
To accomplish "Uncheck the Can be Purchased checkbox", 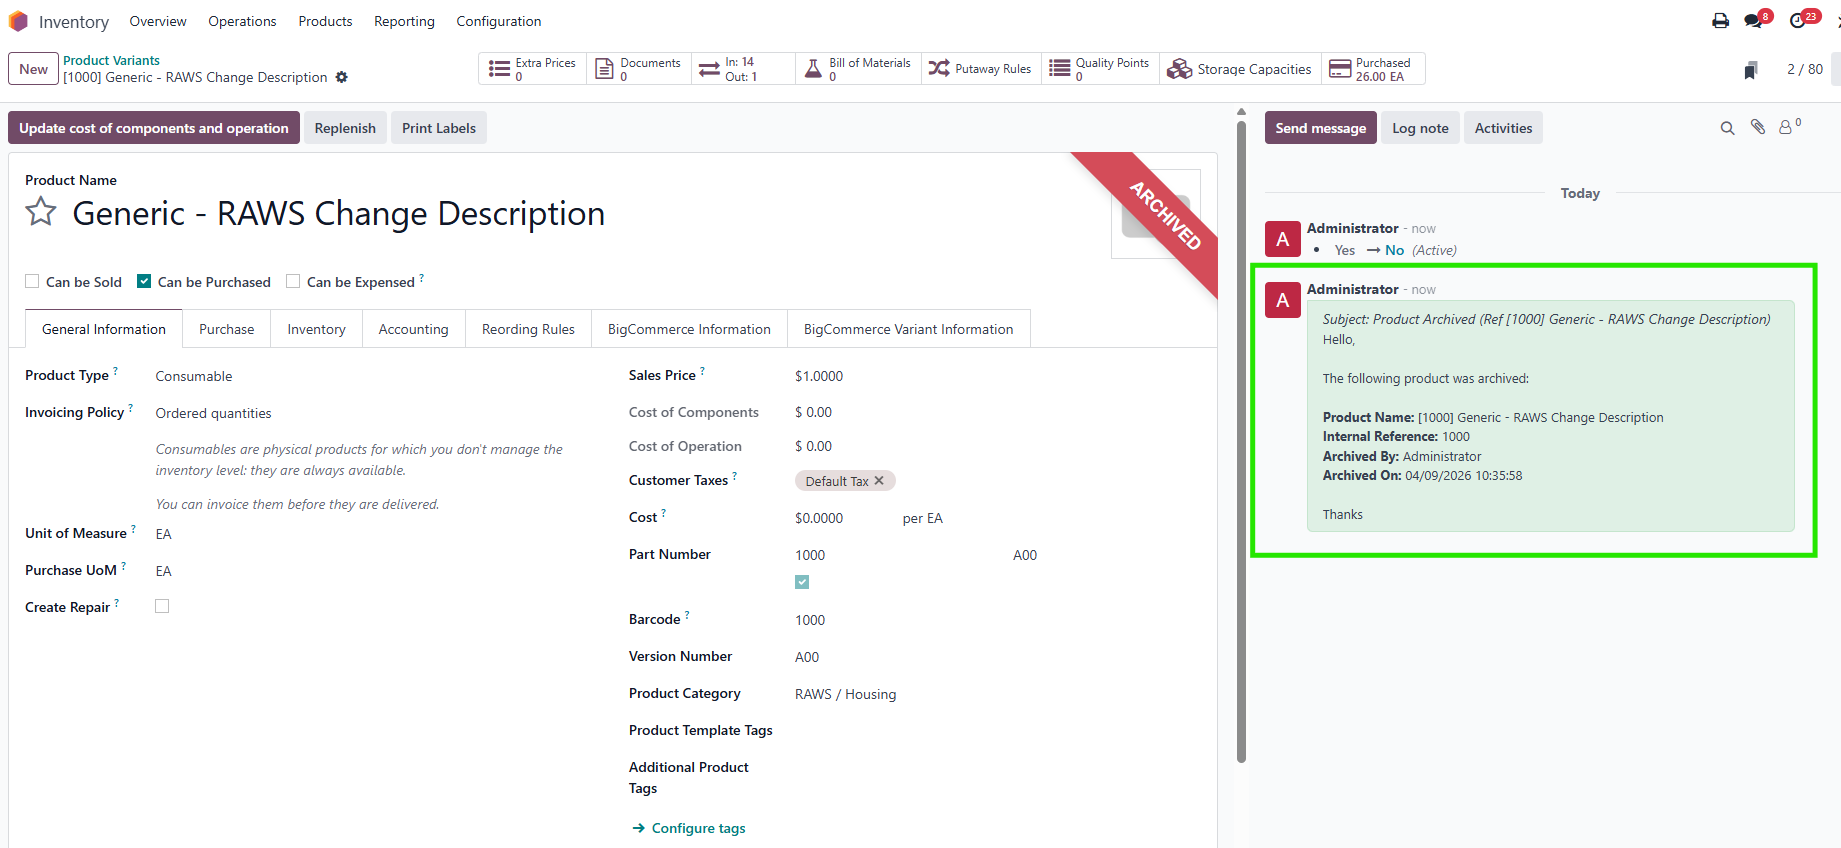I will pos(144,282).
